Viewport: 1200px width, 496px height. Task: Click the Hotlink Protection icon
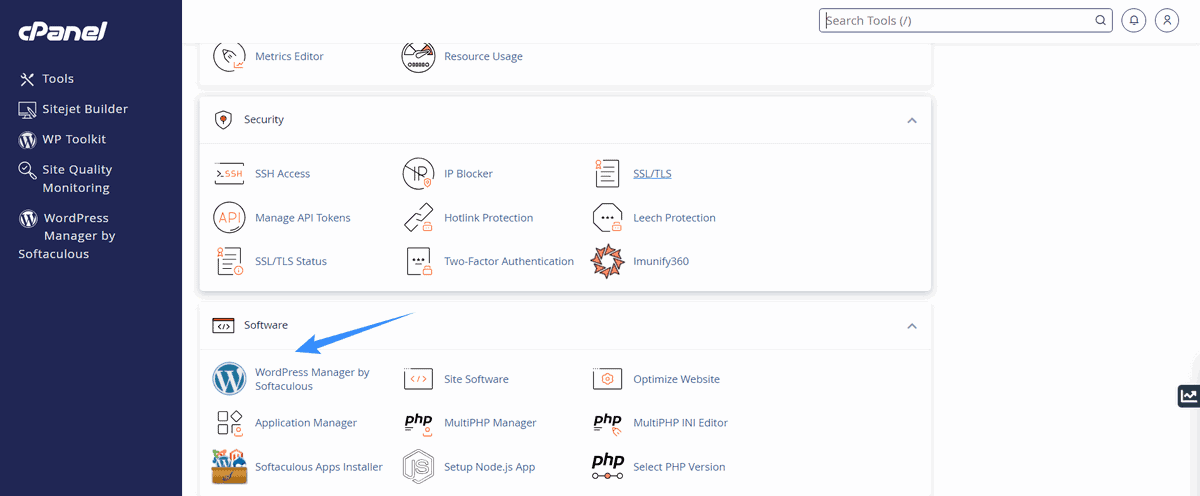[418, 218]
